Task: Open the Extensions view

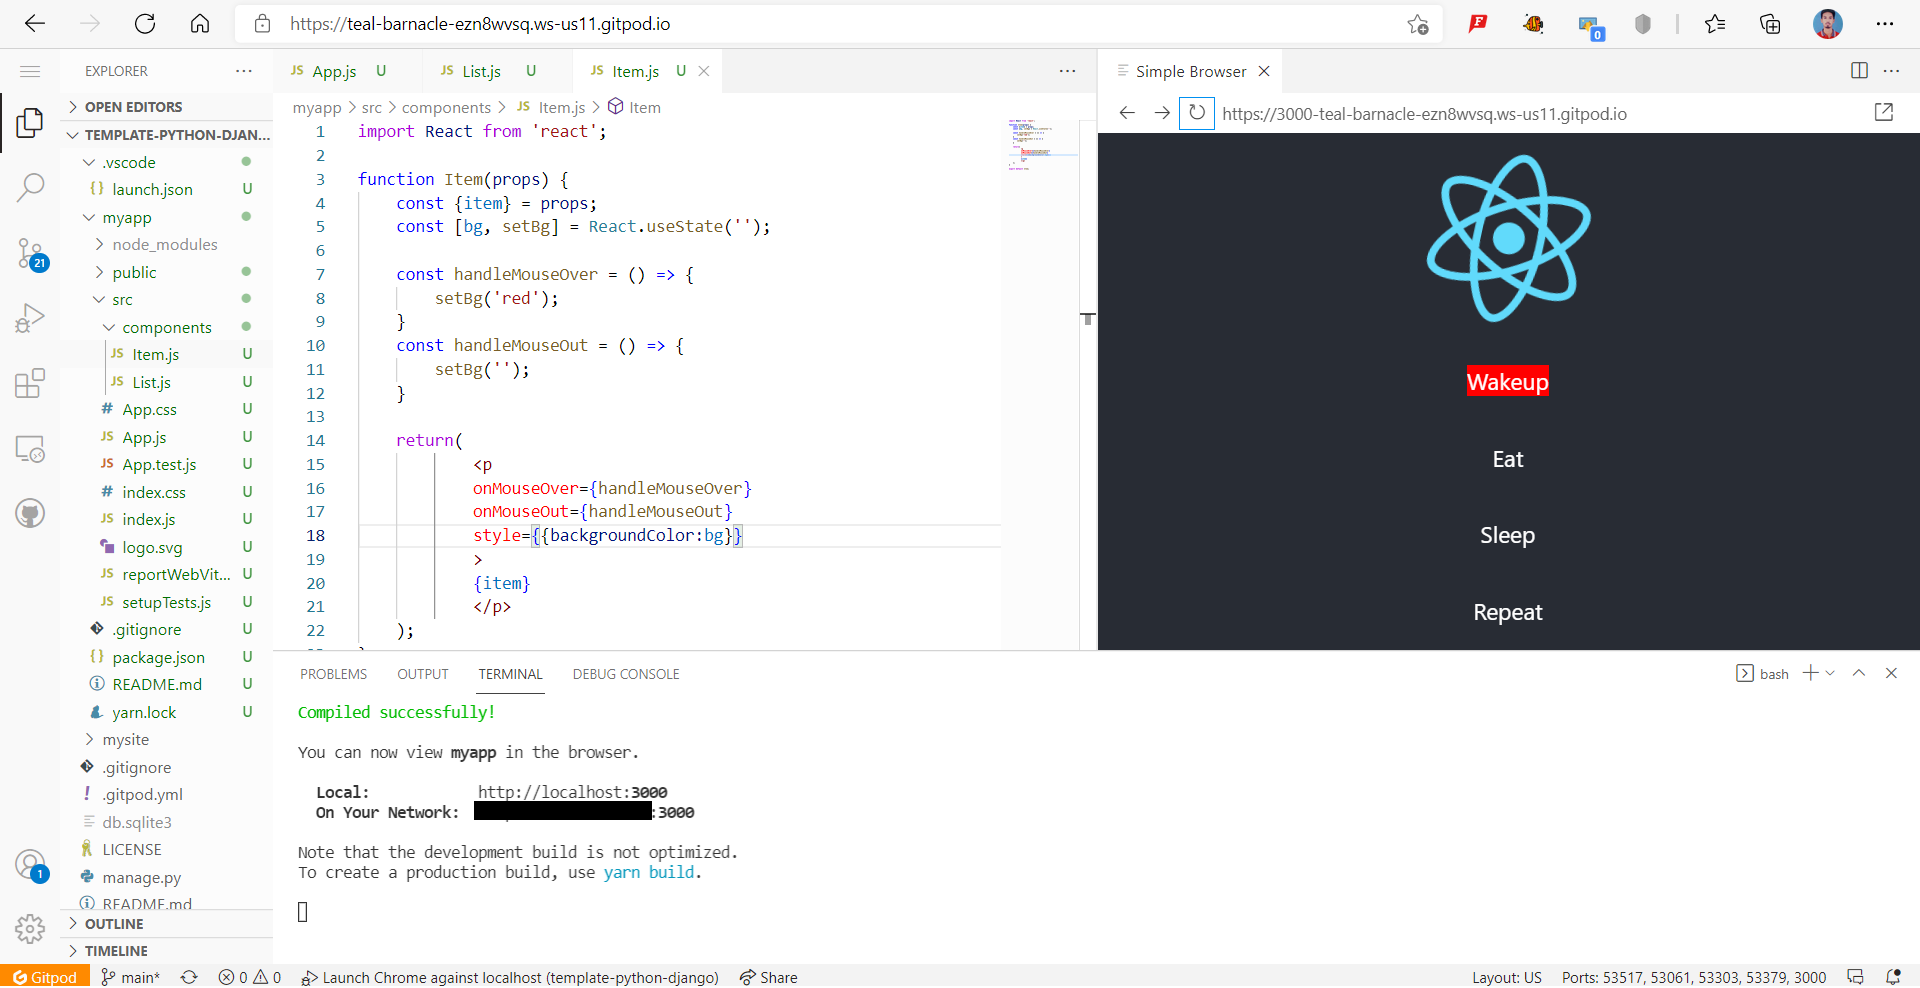Action: tap(30, 383)
